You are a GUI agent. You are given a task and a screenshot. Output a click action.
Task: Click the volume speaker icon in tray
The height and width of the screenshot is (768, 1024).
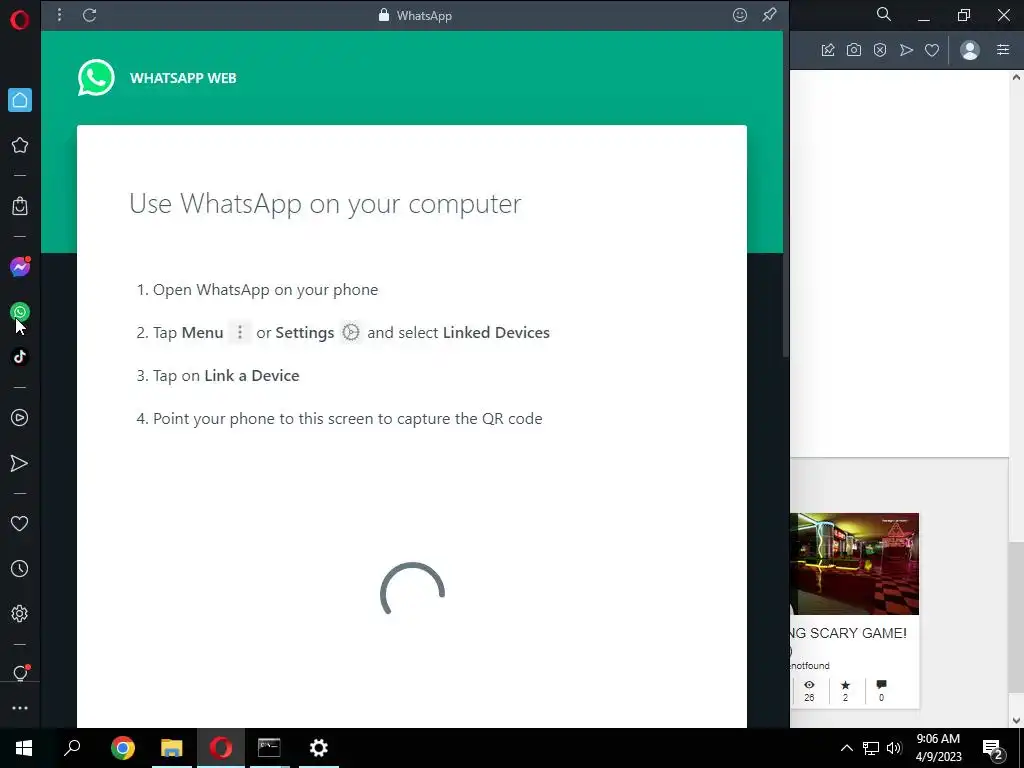[894, 748]
